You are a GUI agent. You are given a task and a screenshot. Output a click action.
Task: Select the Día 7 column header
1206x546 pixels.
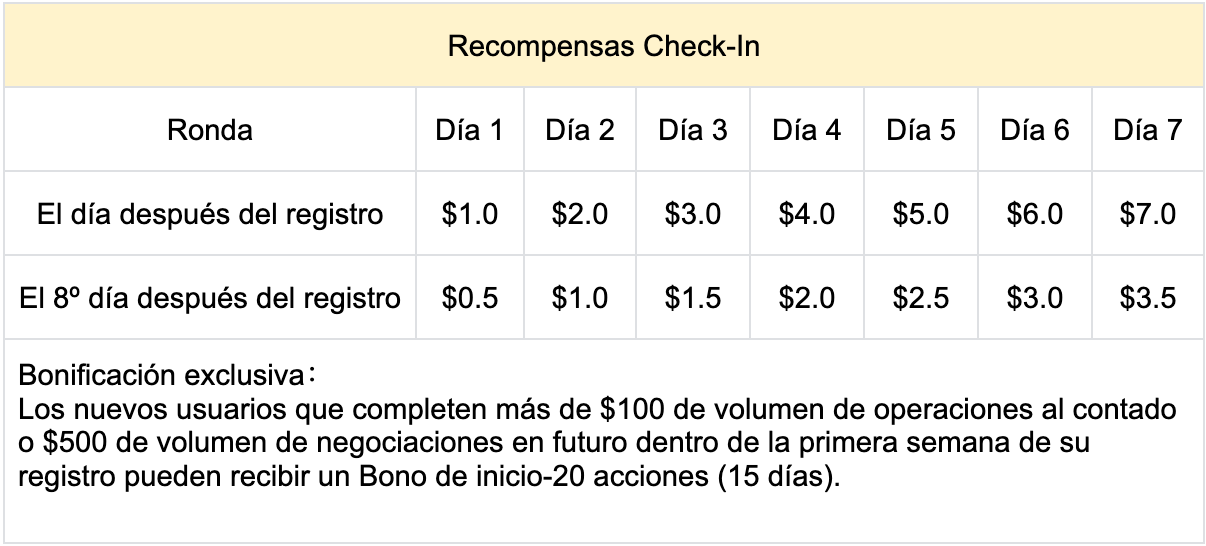click(x=1148, y=130)
